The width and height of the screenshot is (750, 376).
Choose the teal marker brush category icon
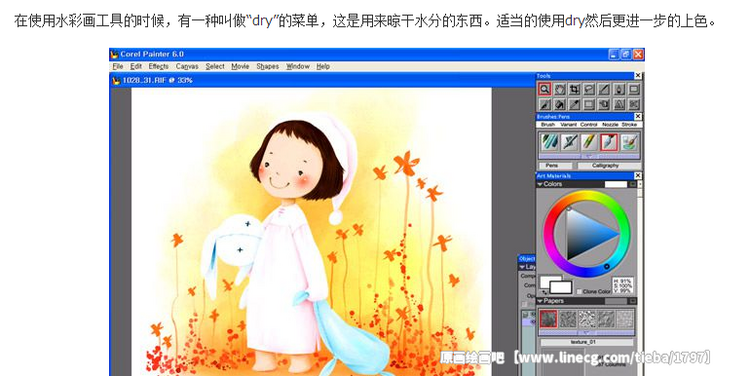coord(550,143)
